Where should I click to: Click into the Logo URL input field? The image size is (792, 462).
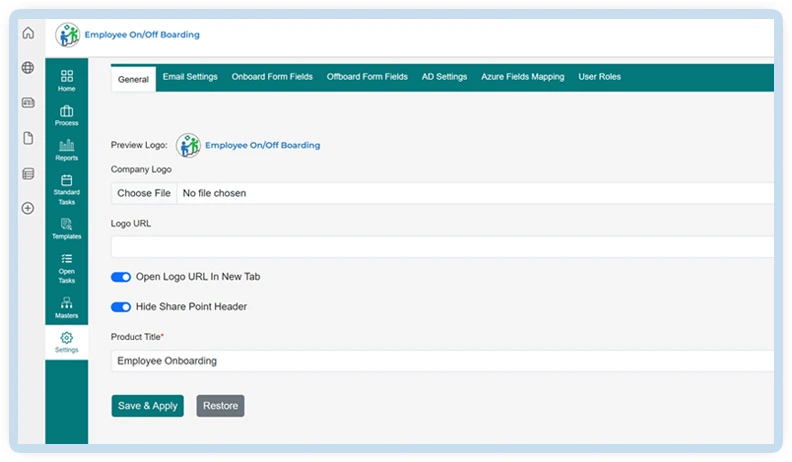pos(440,247)
